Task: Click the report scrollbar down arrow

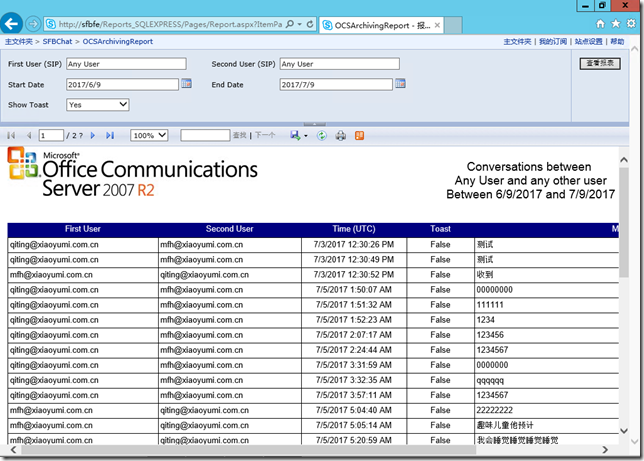Action: tap(624, 431)
